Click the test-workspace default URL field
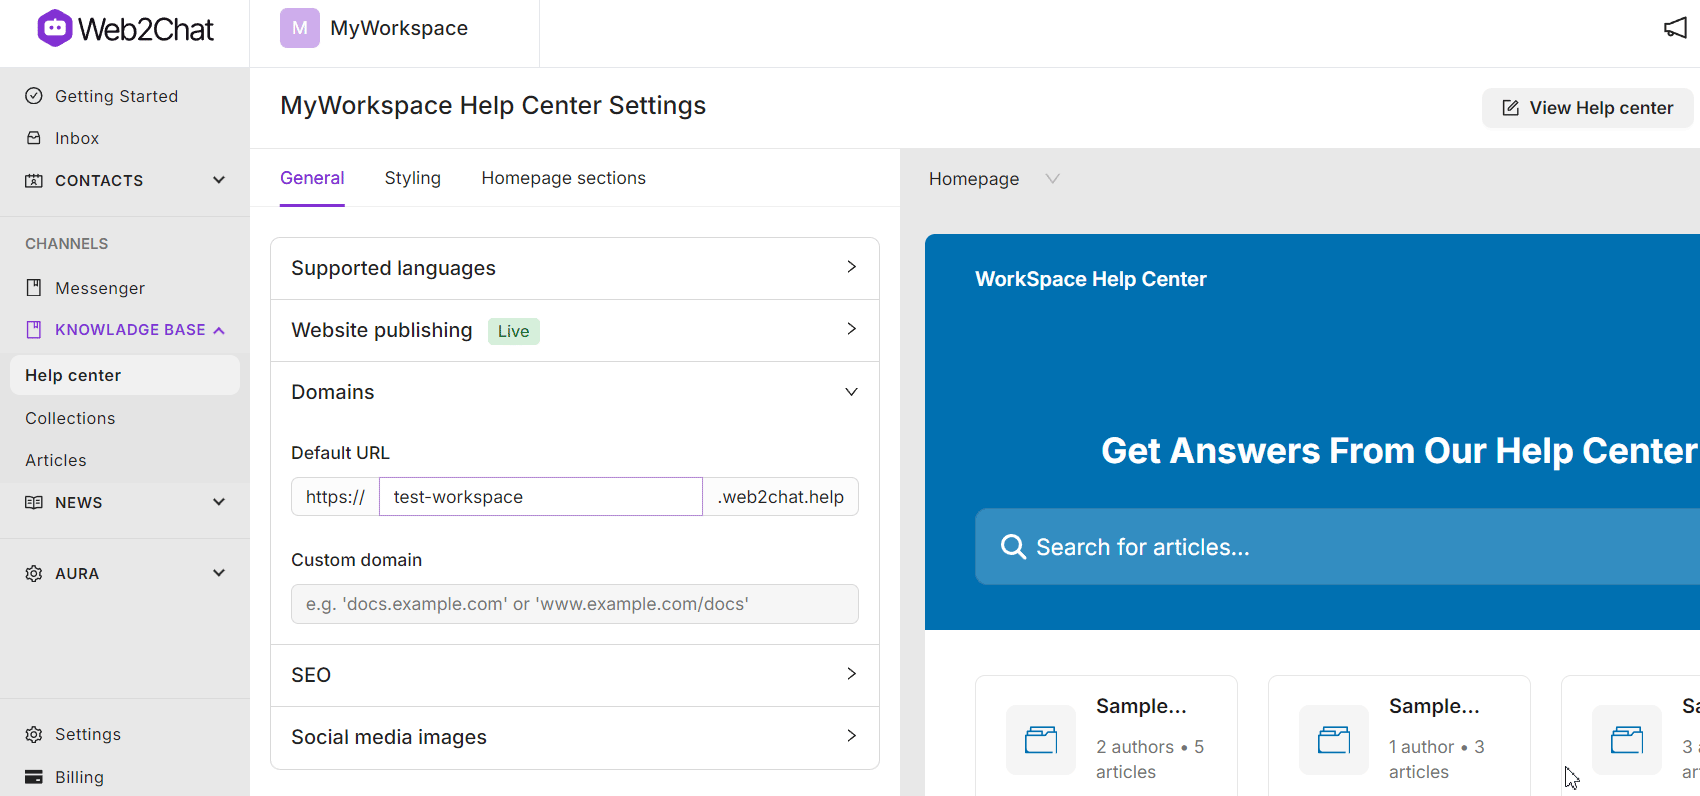 541,497
